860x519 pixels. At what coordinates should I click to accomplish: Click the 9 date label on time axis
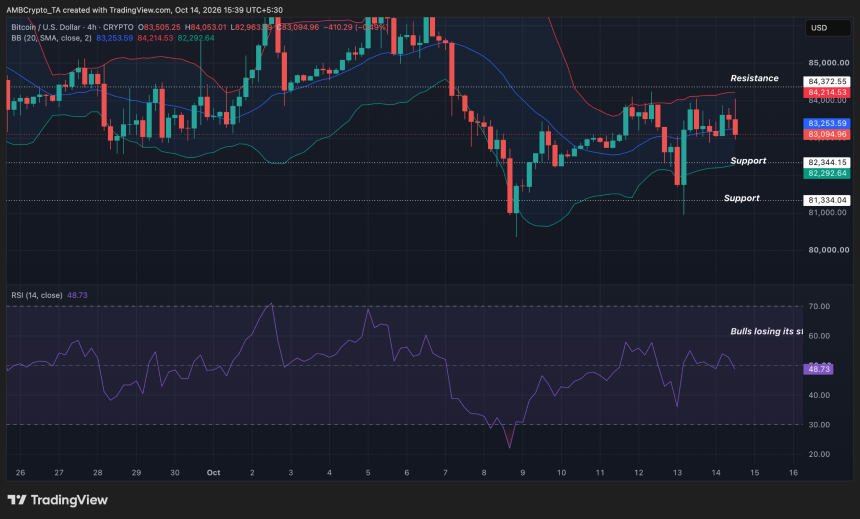pyautogui.click(x=523, y=472)
